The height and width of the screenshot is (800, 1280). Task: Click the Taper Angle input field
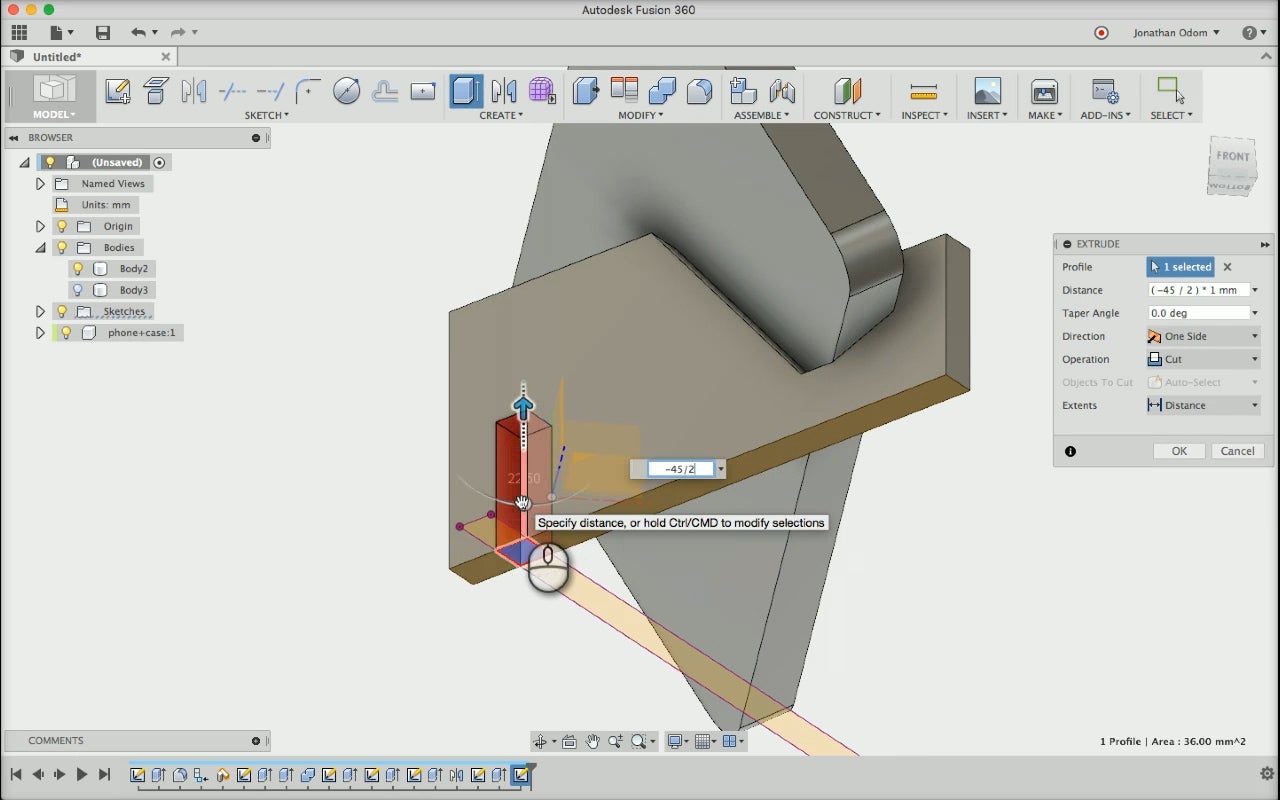1198,313
